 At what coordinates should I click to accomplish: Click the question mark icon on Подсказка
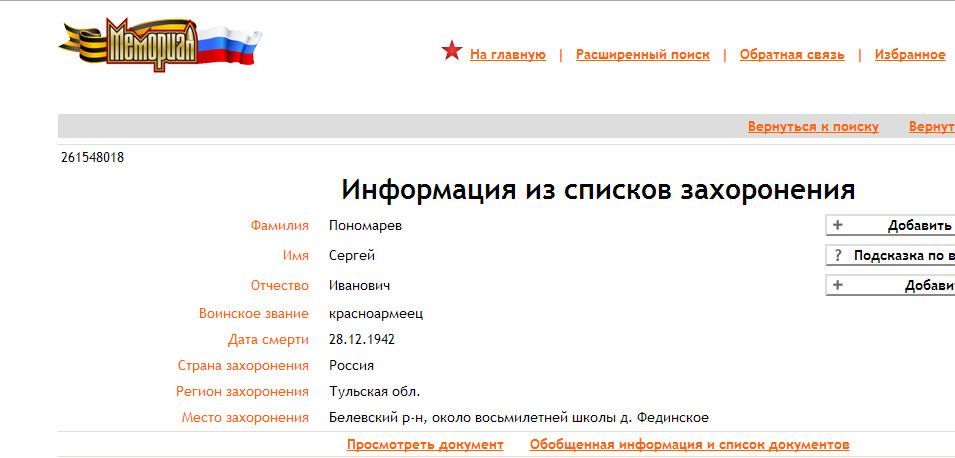[x=838, y=256]
